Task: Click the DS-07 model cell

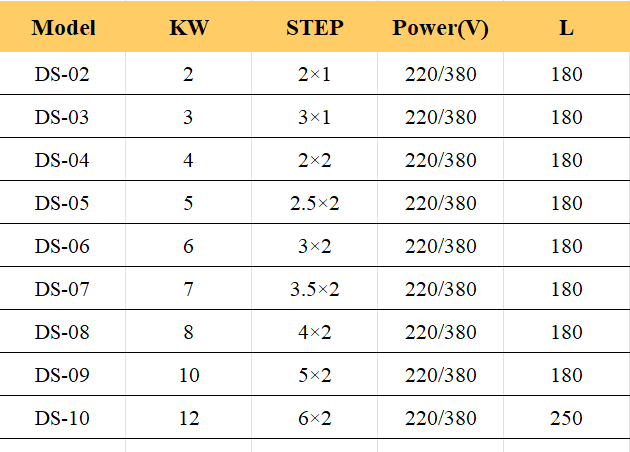Action: [x=63, y=289]
